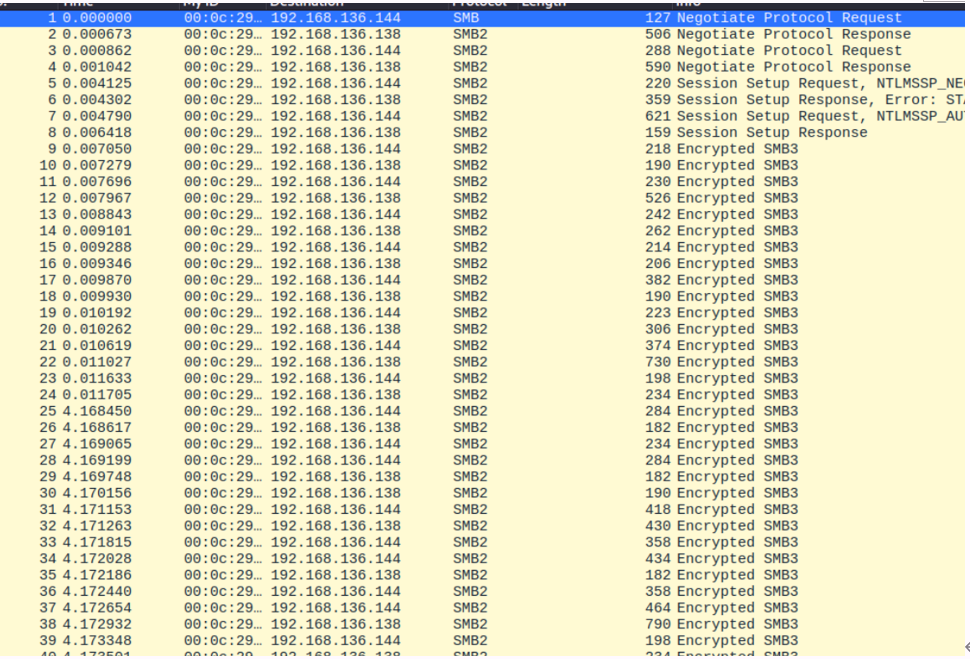Select packet 27 at time 4.169065
The image size is (970, 659).
(x=483, y=444)
